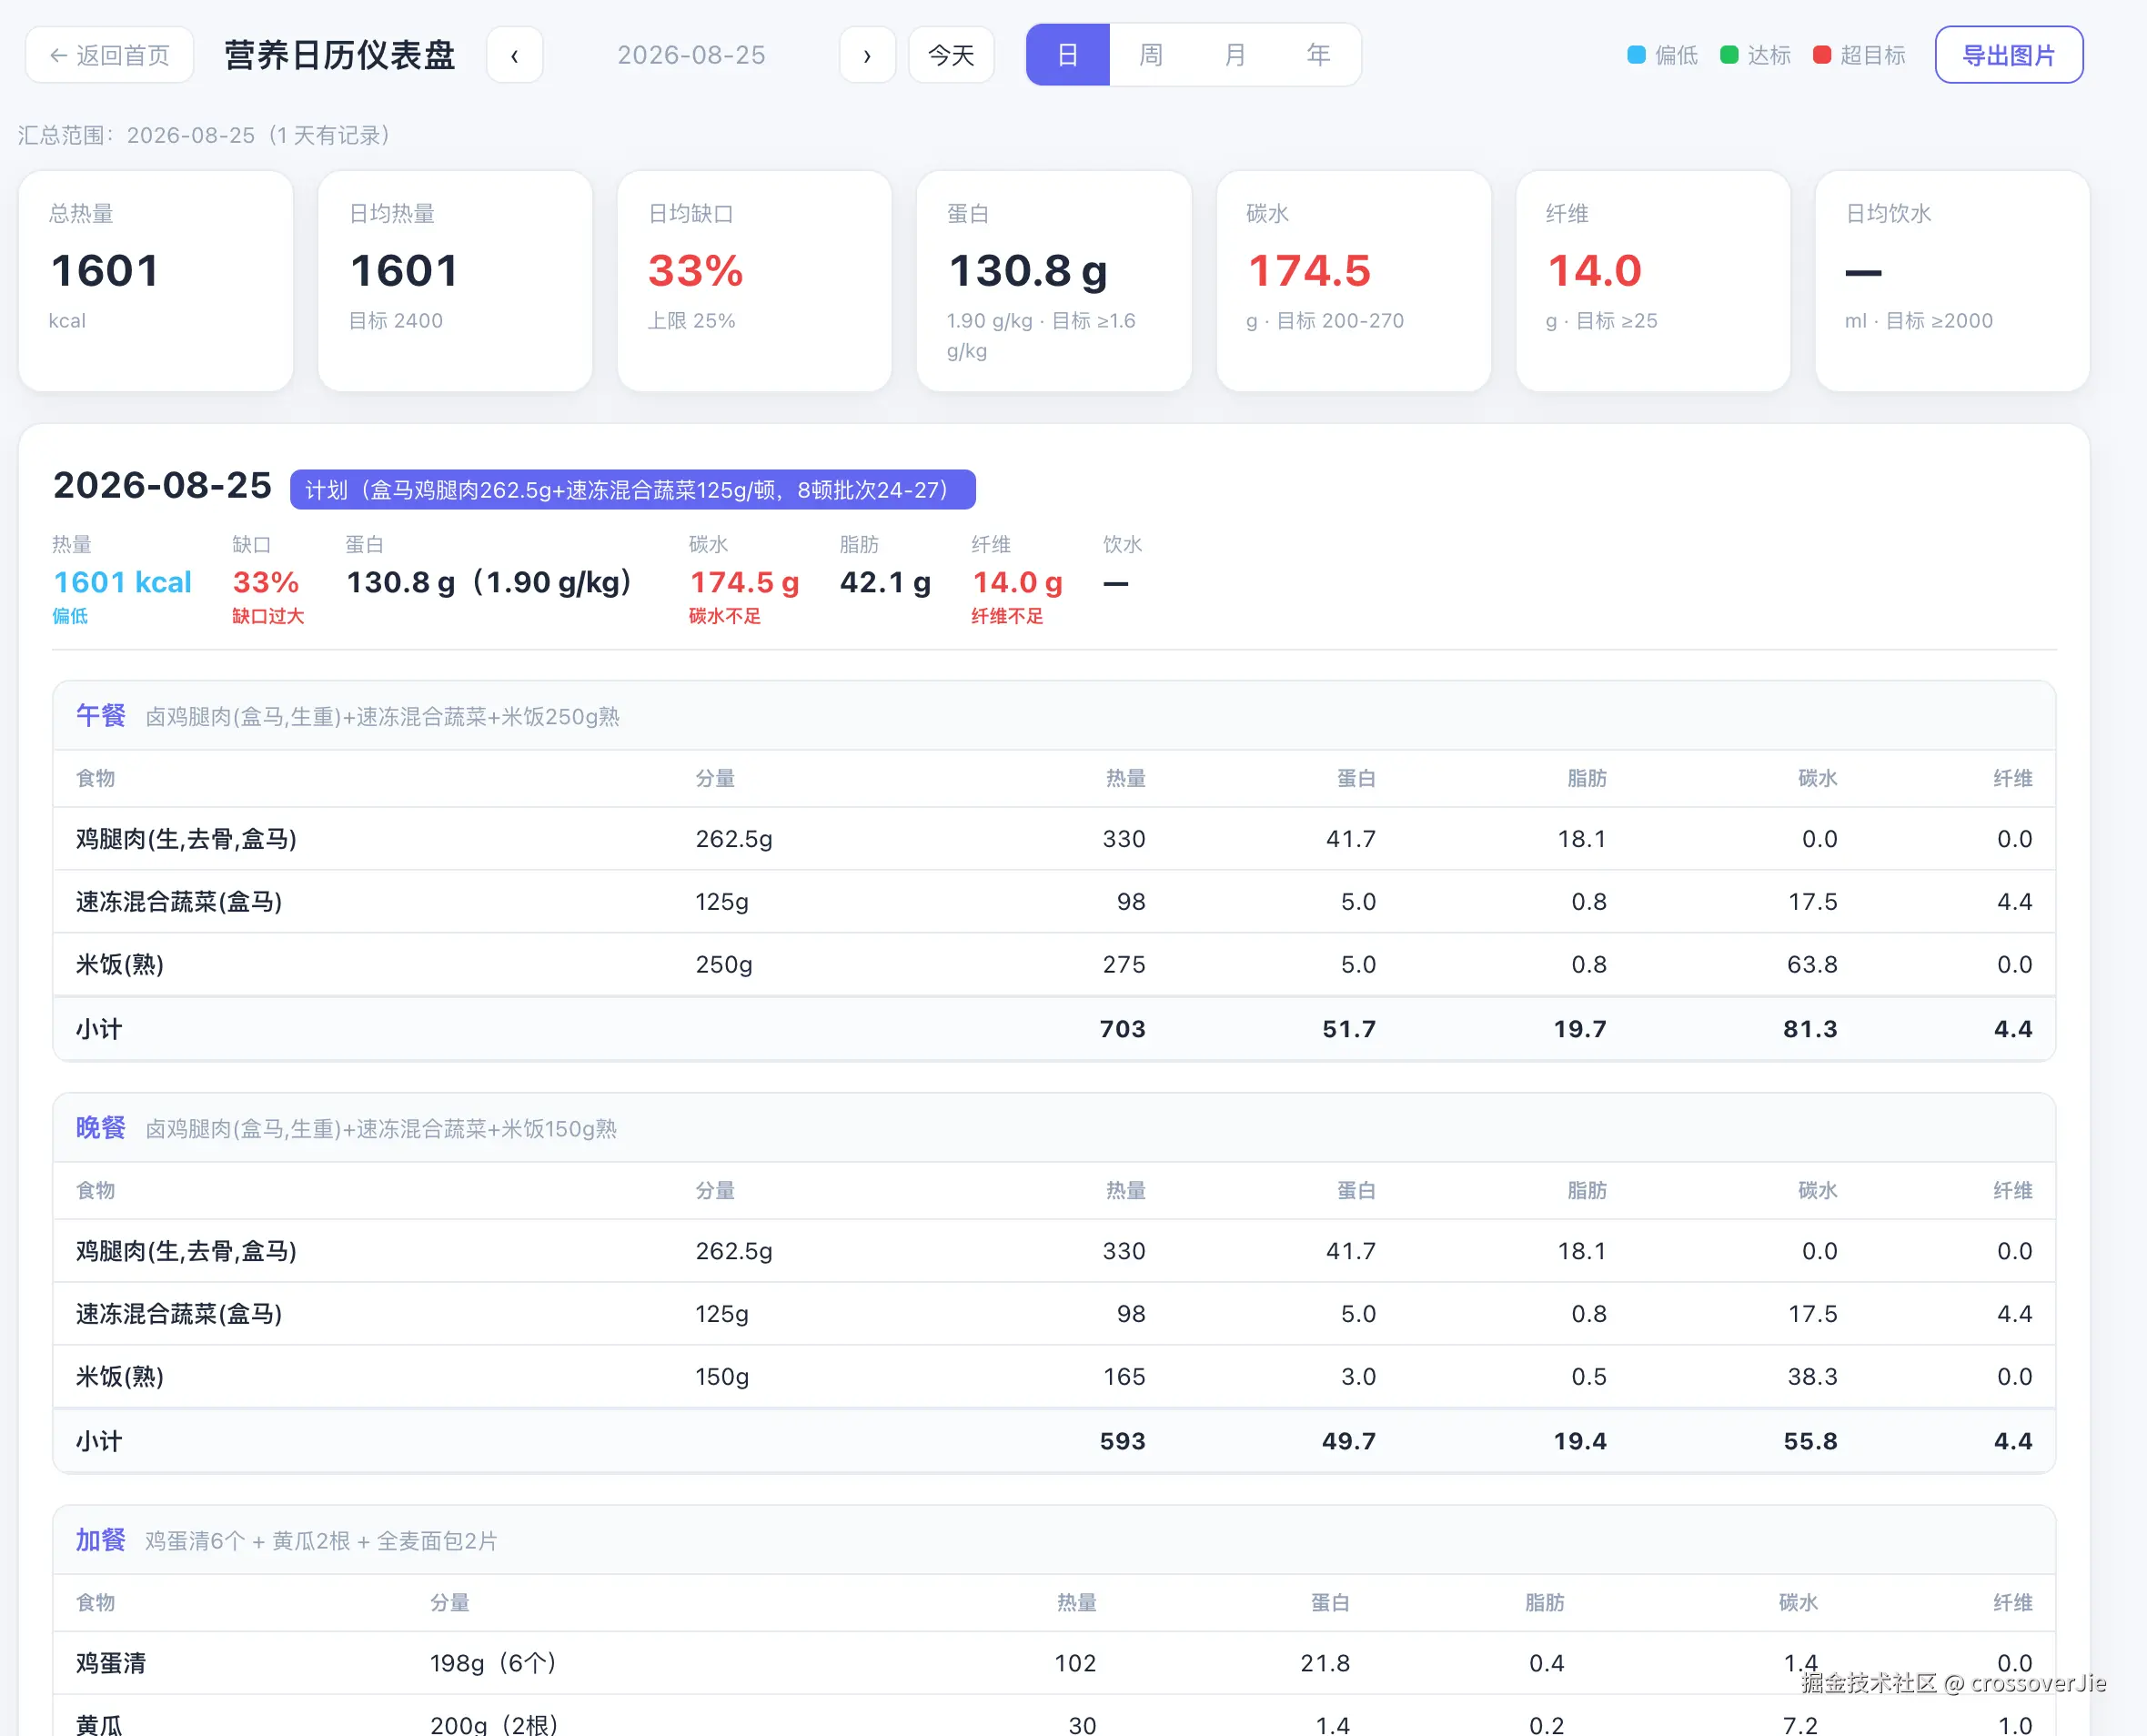Jump to 今天 (today)
The image size is (2147, 1736).
pyautogui.click(x=950, y=55)
